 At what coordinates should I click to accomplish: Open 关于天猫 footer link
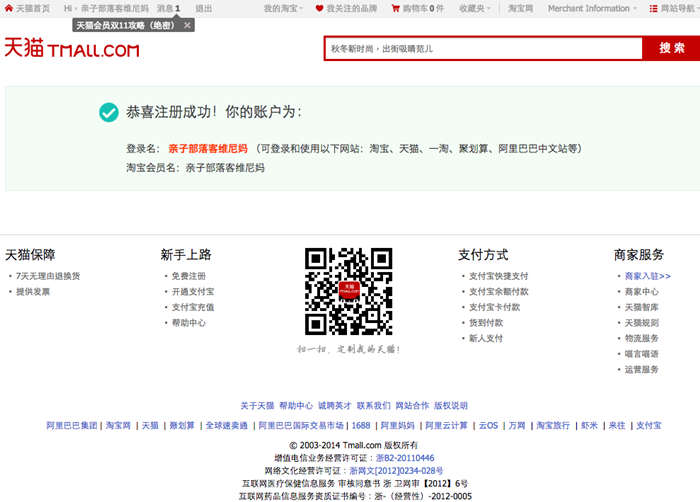pyautogui.click(x=257, y=406)
